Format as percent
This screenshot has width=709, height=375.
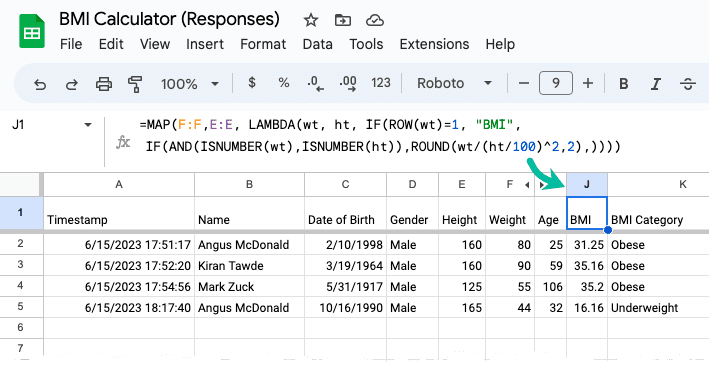click(284, 83)
